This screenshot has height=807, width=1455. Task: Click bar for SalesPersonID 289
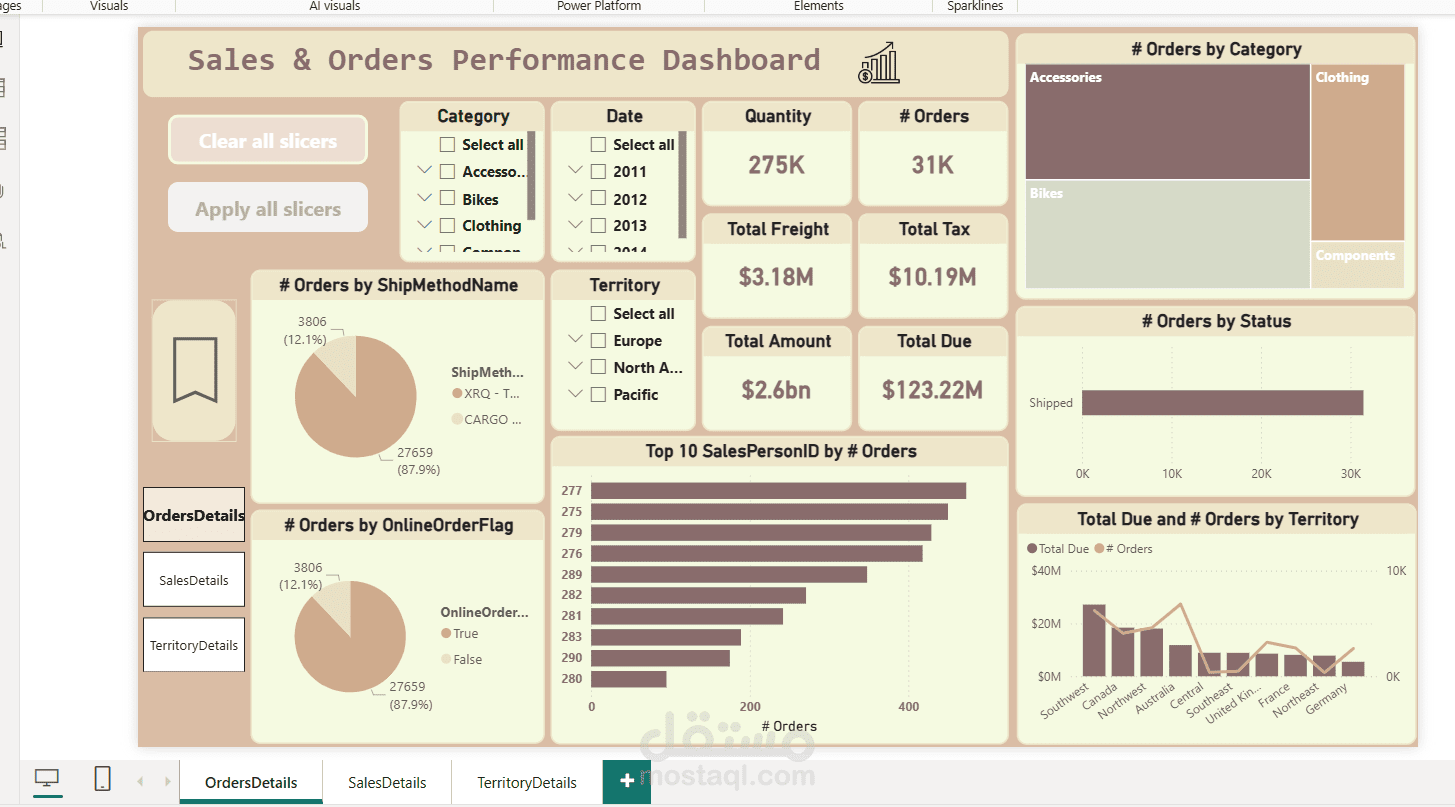pyautogui.click(x=729, y=575)
